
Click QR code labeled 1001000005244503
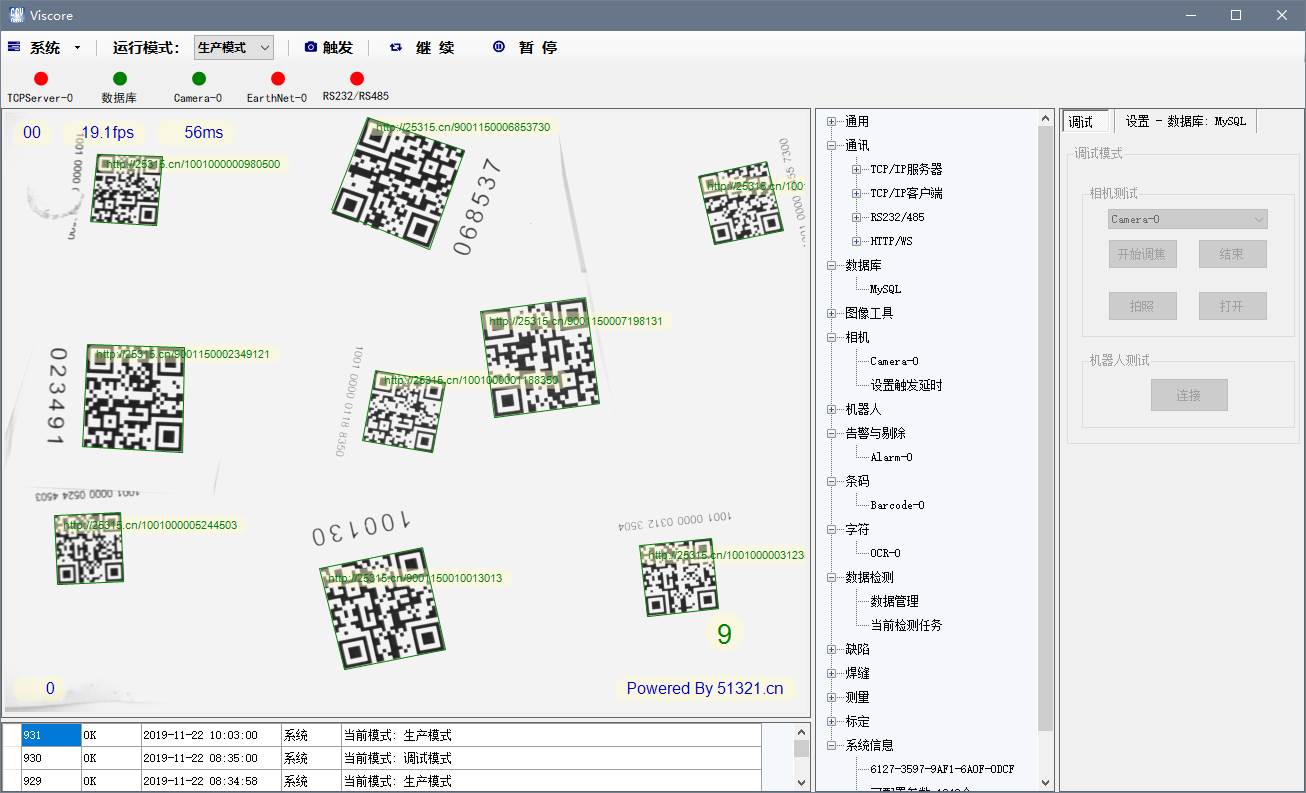pyautogui.click(x=89, y=548)
